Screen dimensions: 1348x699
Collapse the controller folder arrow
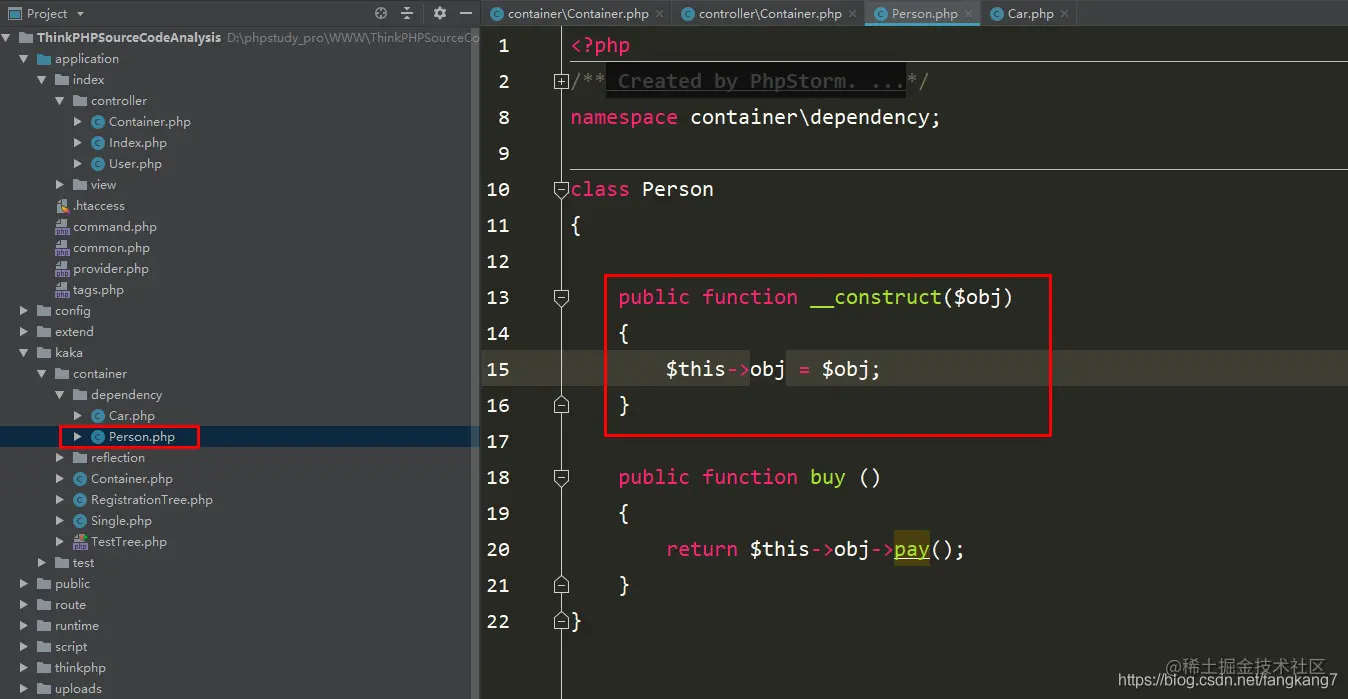[60, 101]
